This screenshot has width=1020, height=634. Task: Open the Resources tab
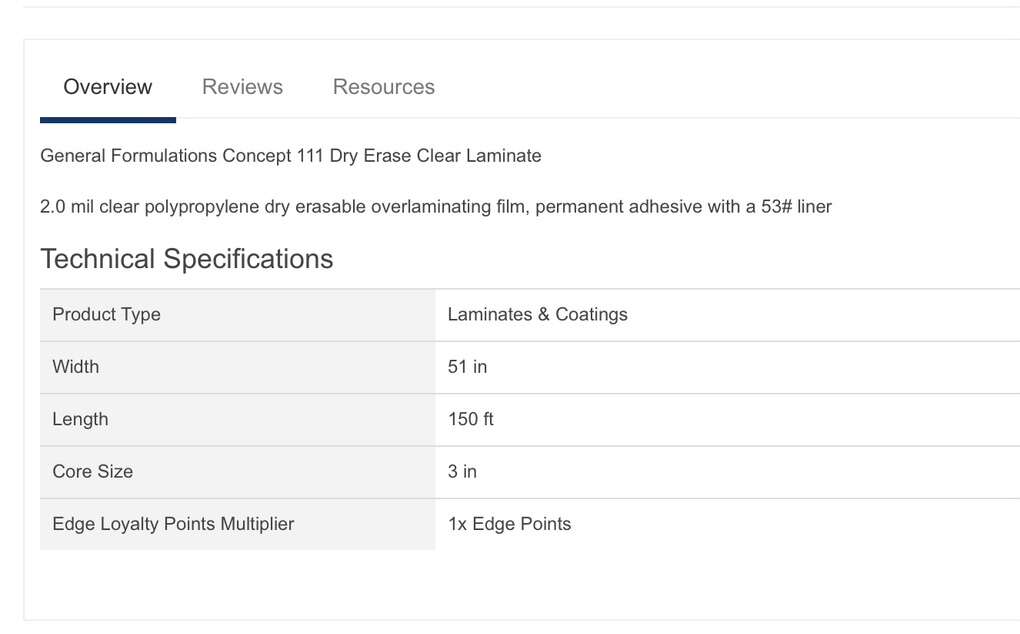click(x=383, y=87)
